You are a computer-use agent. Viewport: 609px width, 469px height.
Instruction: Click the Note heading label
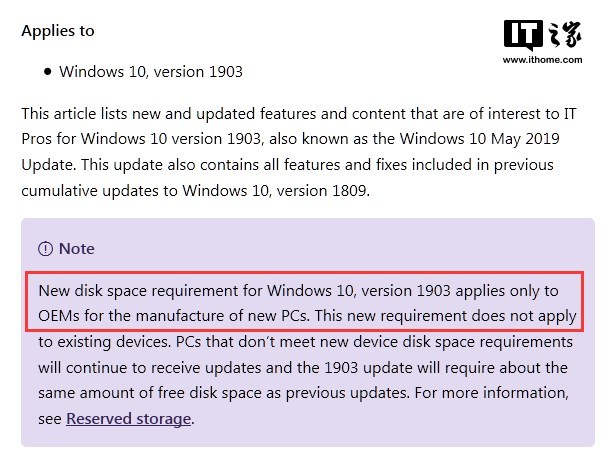coord(77,249)
